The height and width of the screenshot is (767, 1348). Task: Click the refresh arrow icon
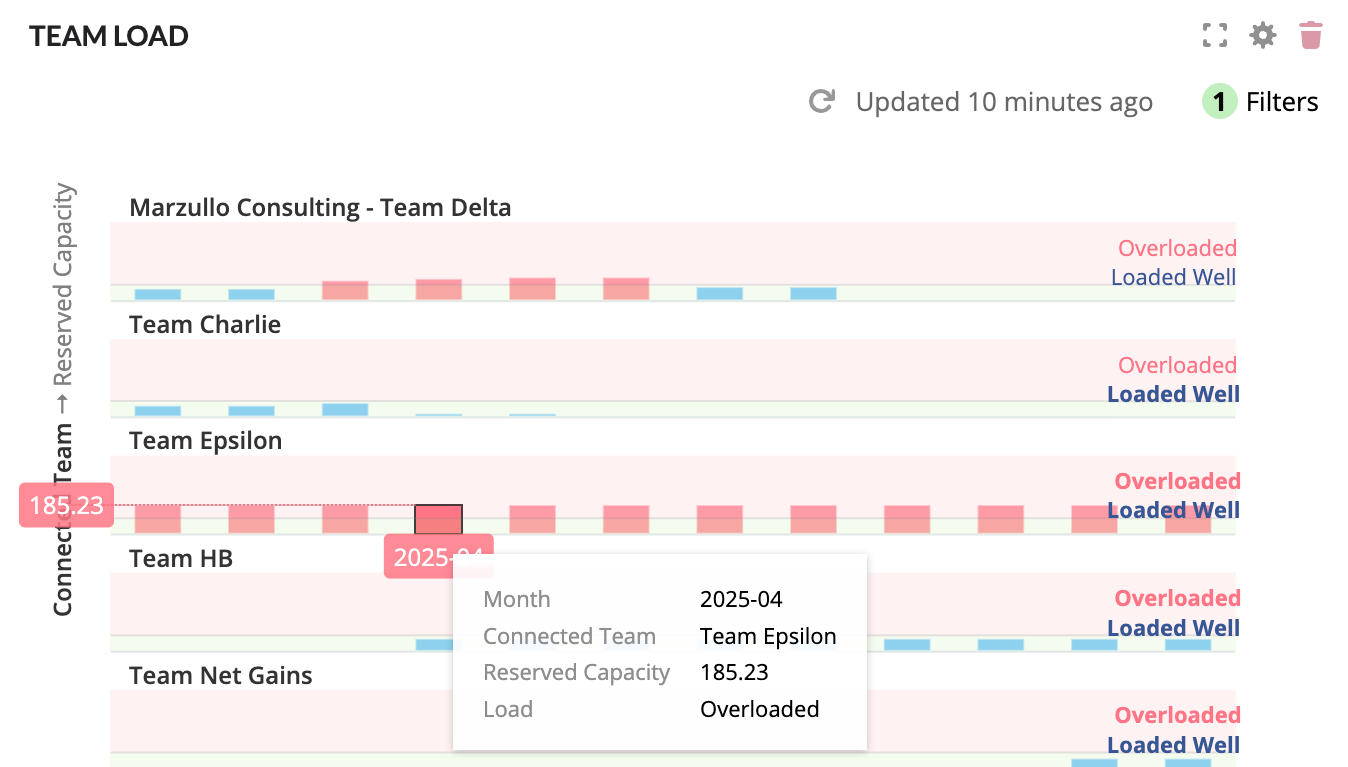822,101
